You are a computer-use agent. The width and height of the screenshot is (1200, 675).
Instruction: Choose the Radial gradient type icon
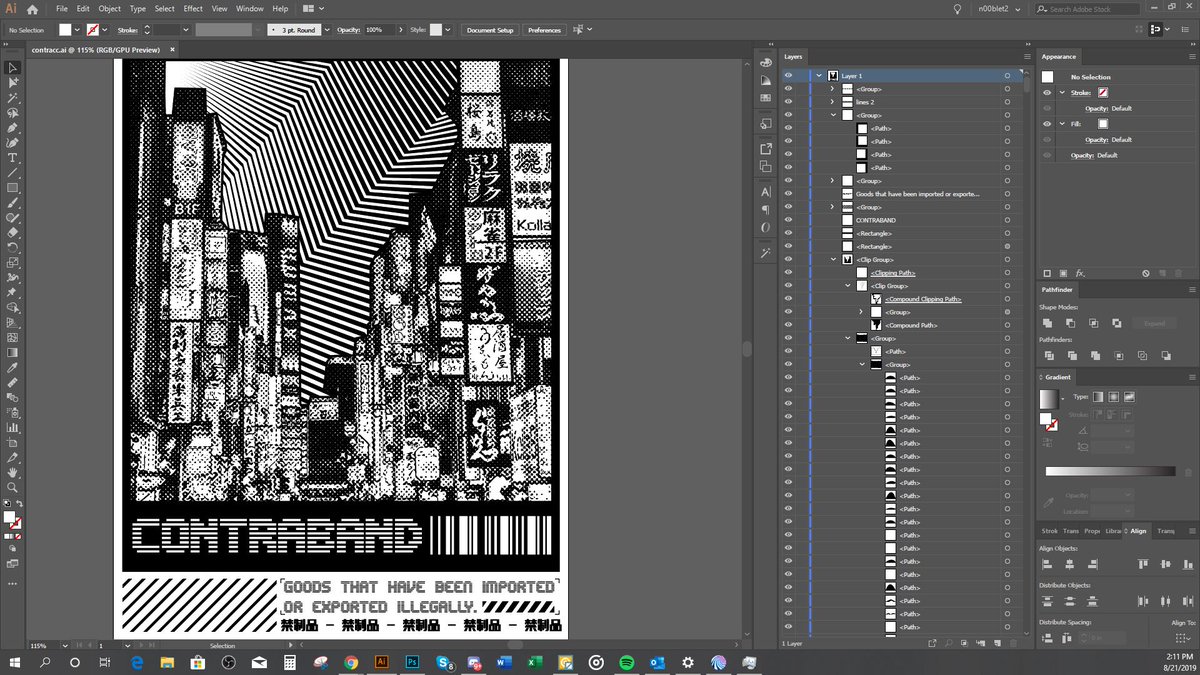click(1112, 397)
